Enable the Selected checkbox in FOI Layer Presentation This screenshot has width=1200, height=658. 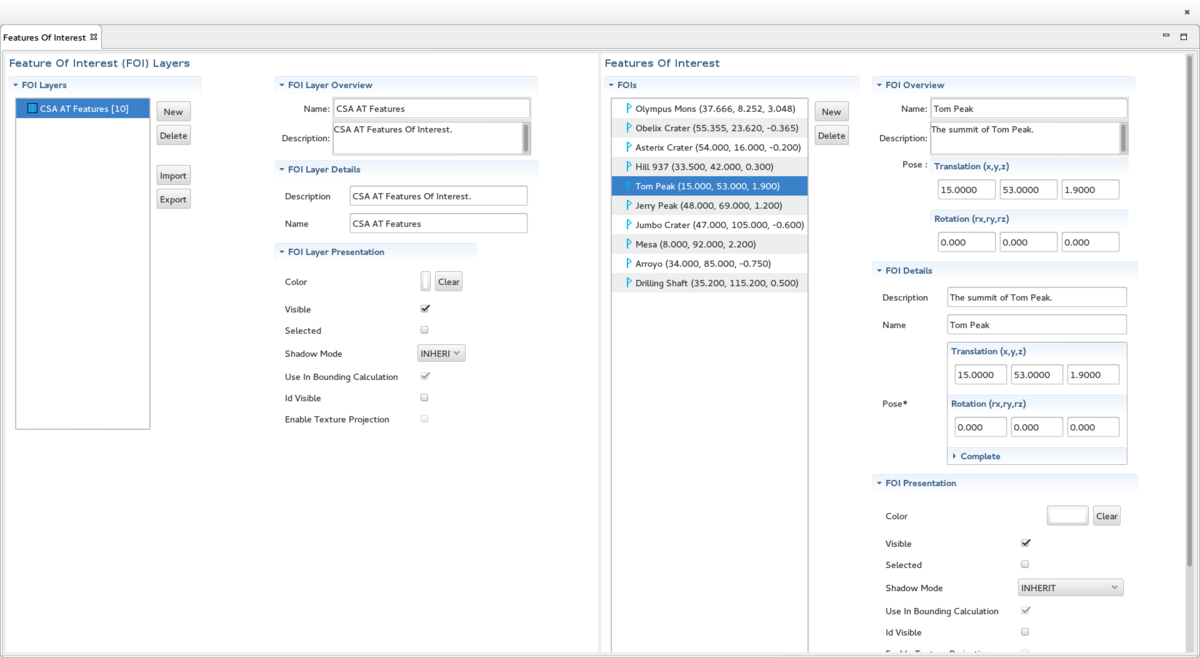tap(424, 330)
